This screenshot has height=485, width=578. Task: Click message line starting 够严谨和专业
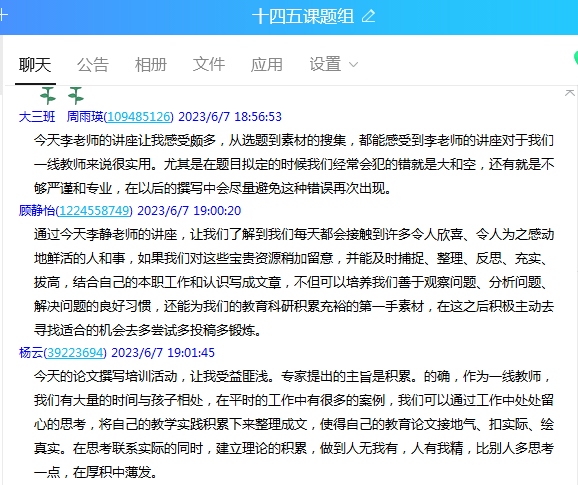(213, 188)
